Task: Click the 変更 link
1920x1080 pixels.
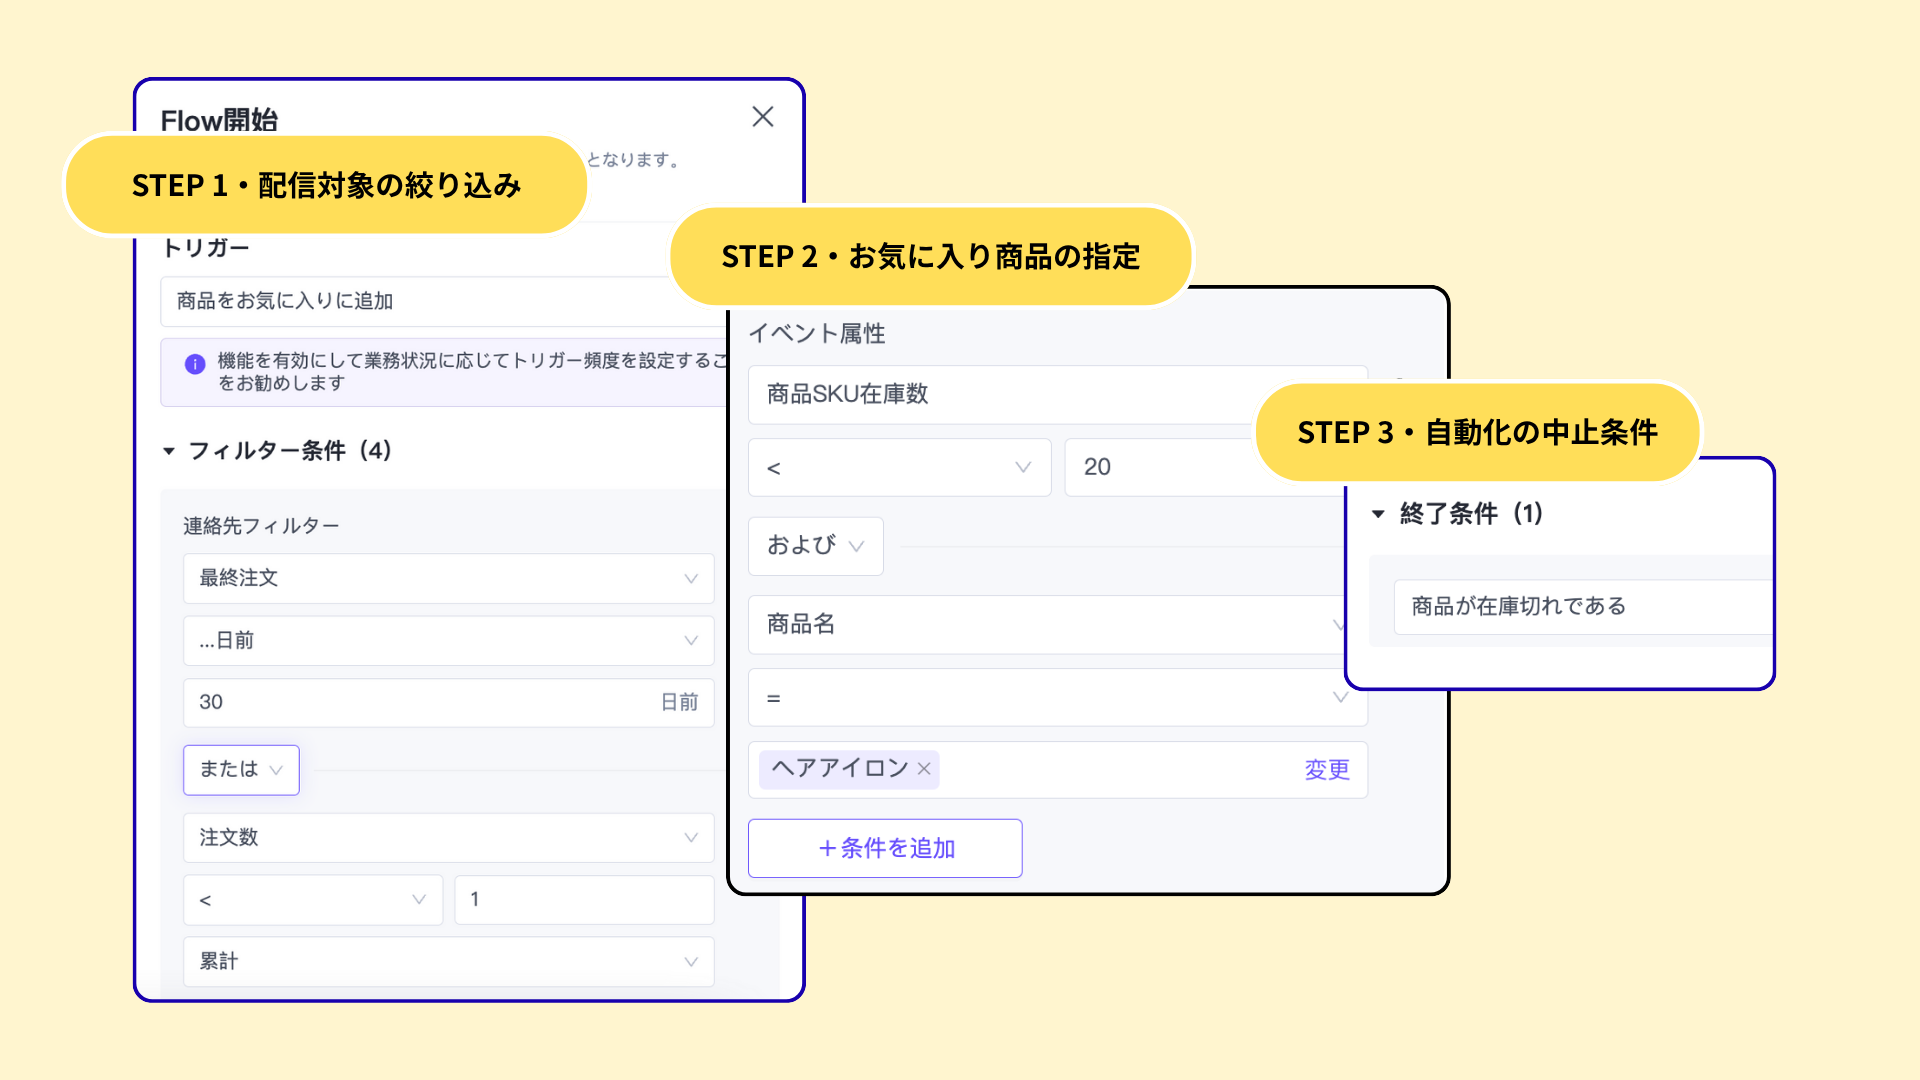Action: point(1326,770)
